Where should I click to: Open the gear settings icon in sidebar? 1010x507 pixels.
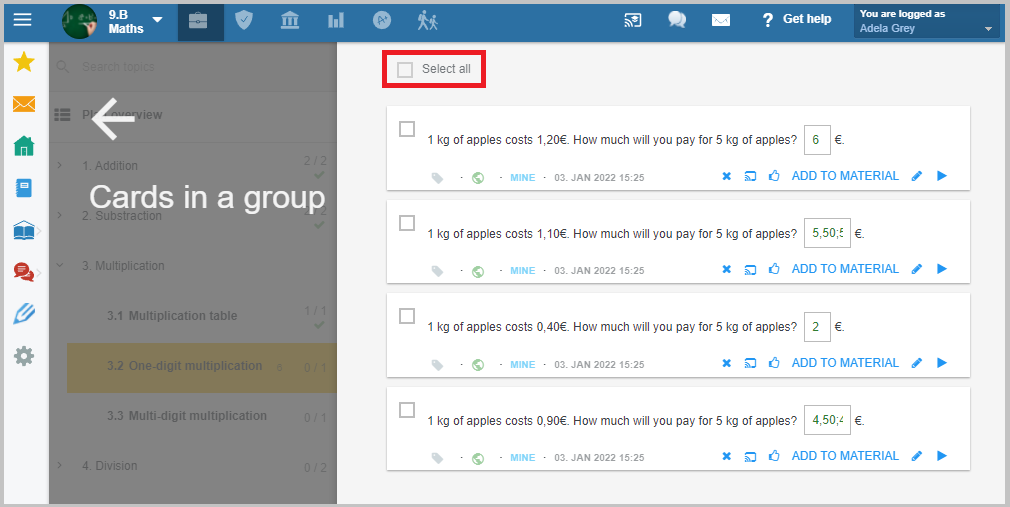point(24,356)
